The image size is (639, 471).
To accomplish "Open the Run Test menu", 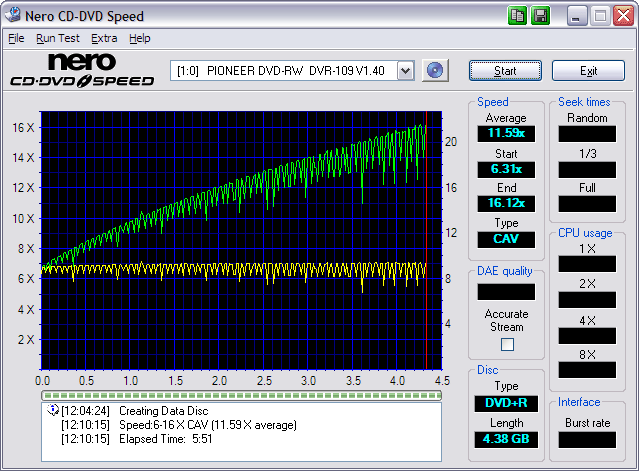I will click(x=58, y=38).
